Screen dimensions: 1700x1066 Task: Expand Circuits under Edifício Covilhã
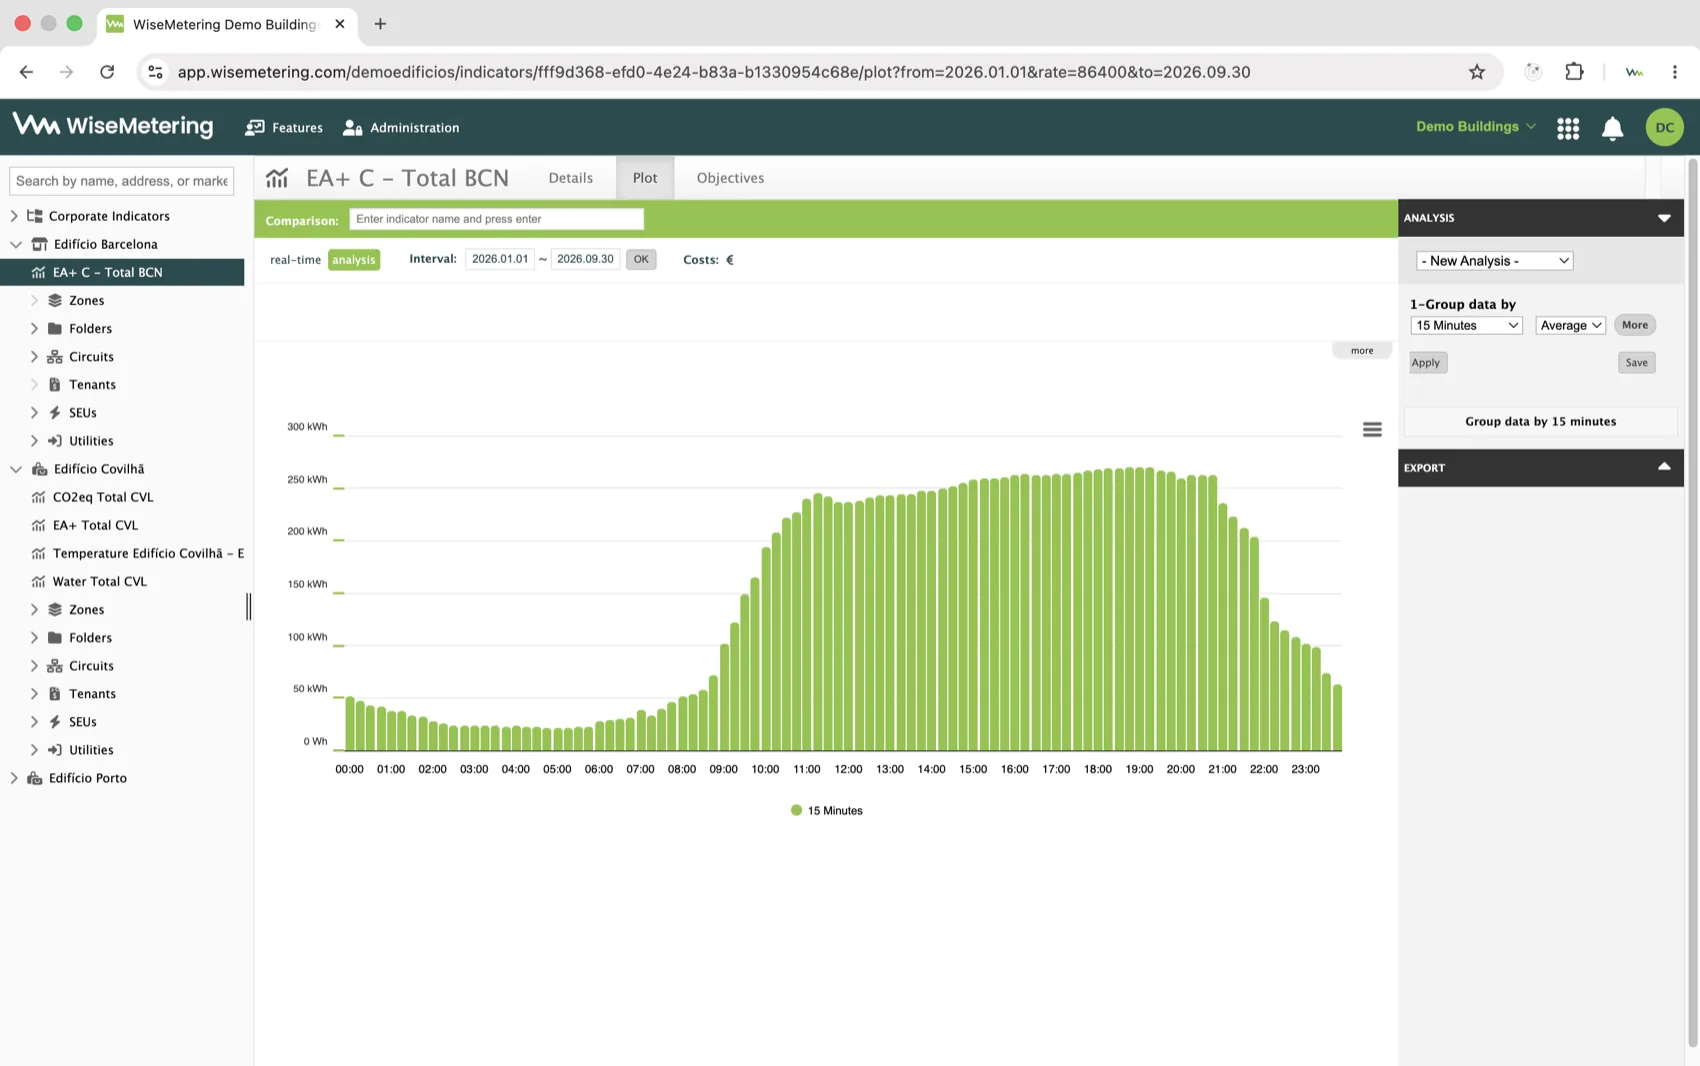pyautogui.click(x=34, y=666)
